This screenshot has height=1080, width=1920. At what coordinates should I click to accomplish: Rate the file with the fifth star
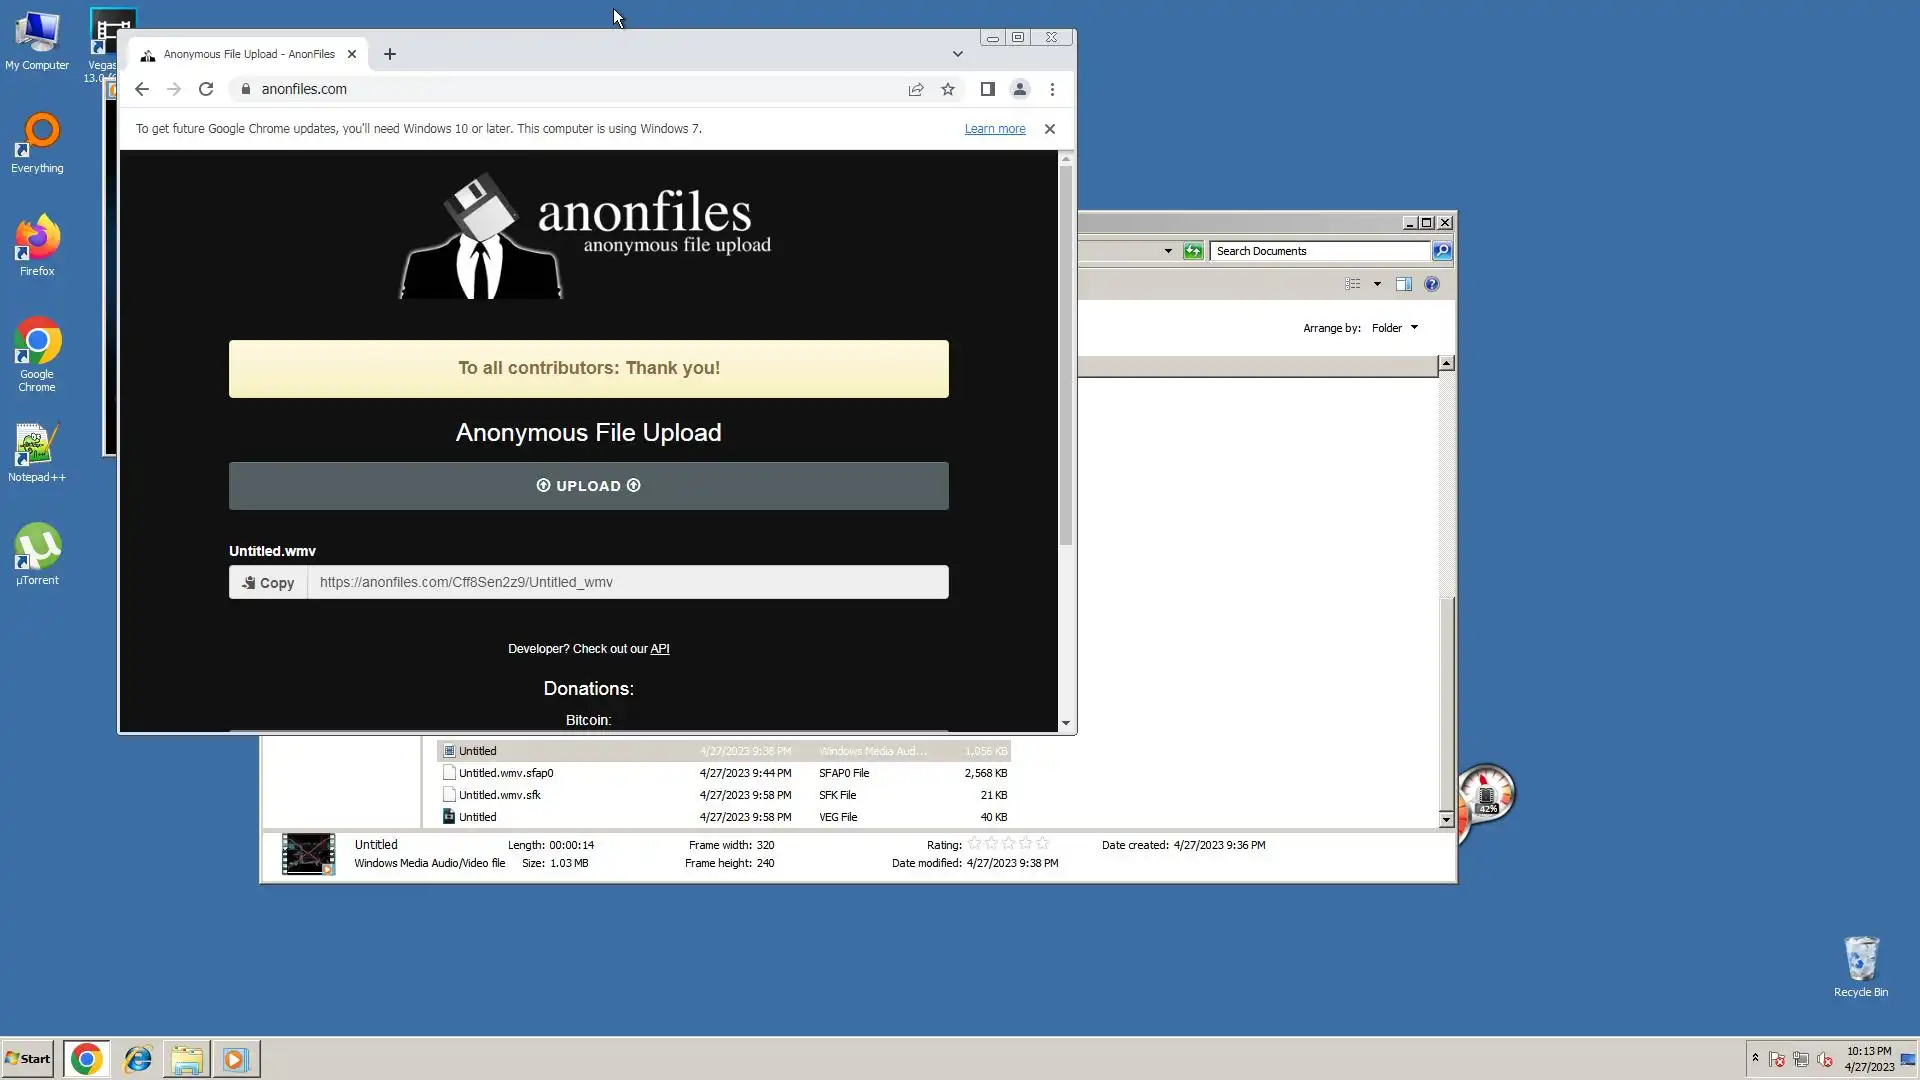(1043, 844)
